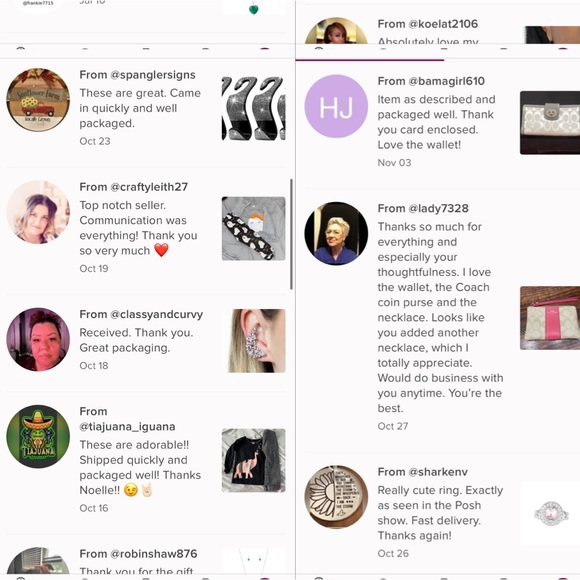Open the @craftyleith27 username link
Screen dimensions: 580x580
[149, 187]
